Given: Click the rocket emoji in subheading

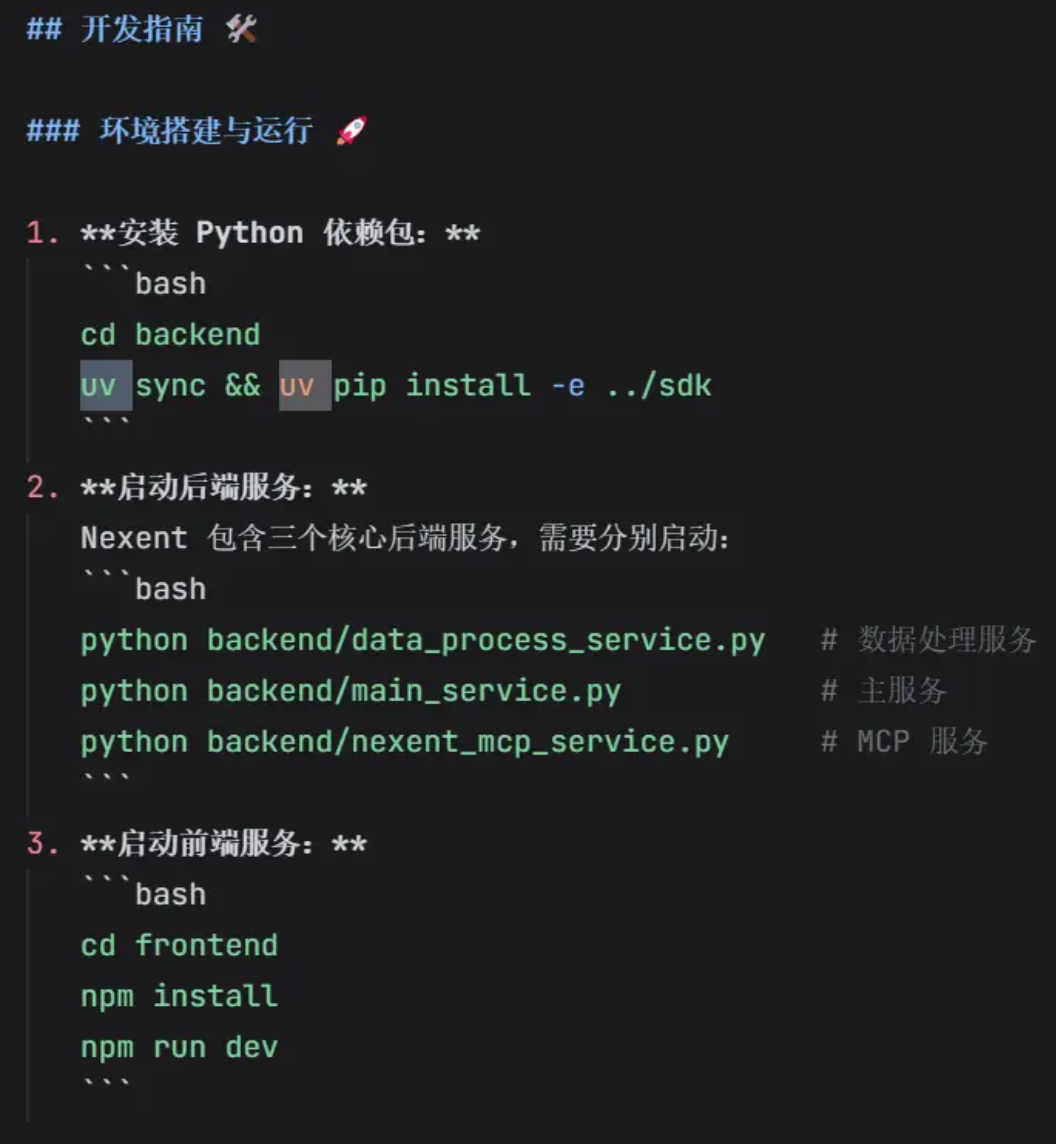Looking at the screenshot, I should [352, 131].
